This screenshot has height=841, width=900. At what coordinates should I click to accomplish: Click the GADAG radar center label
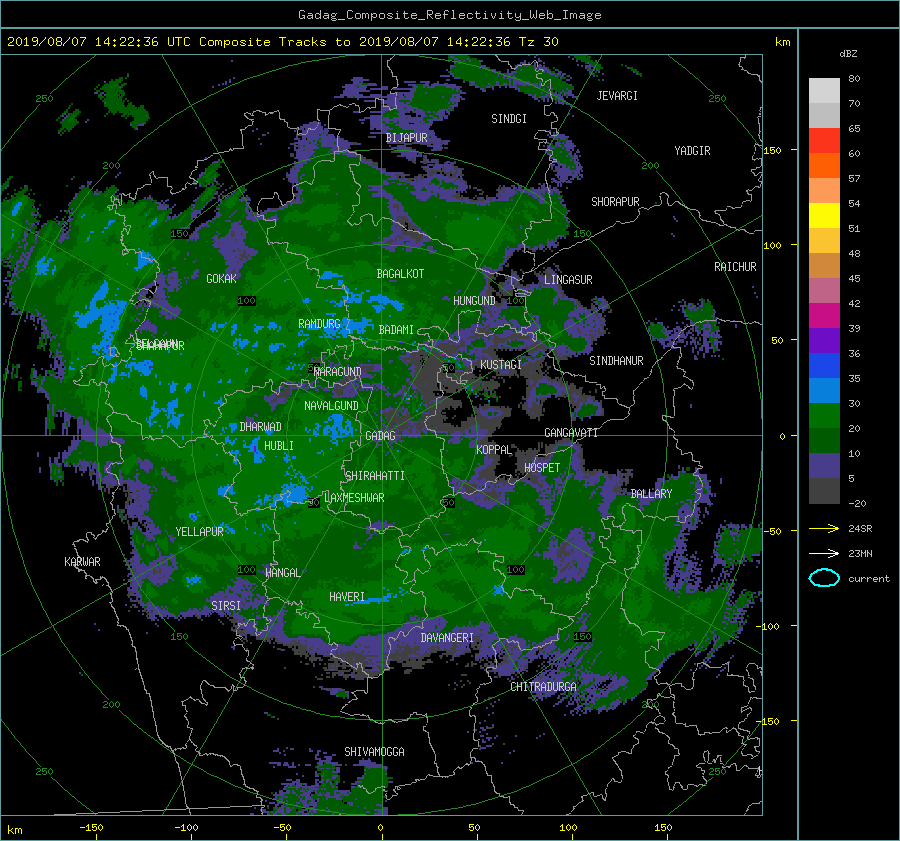pos(381,436)
